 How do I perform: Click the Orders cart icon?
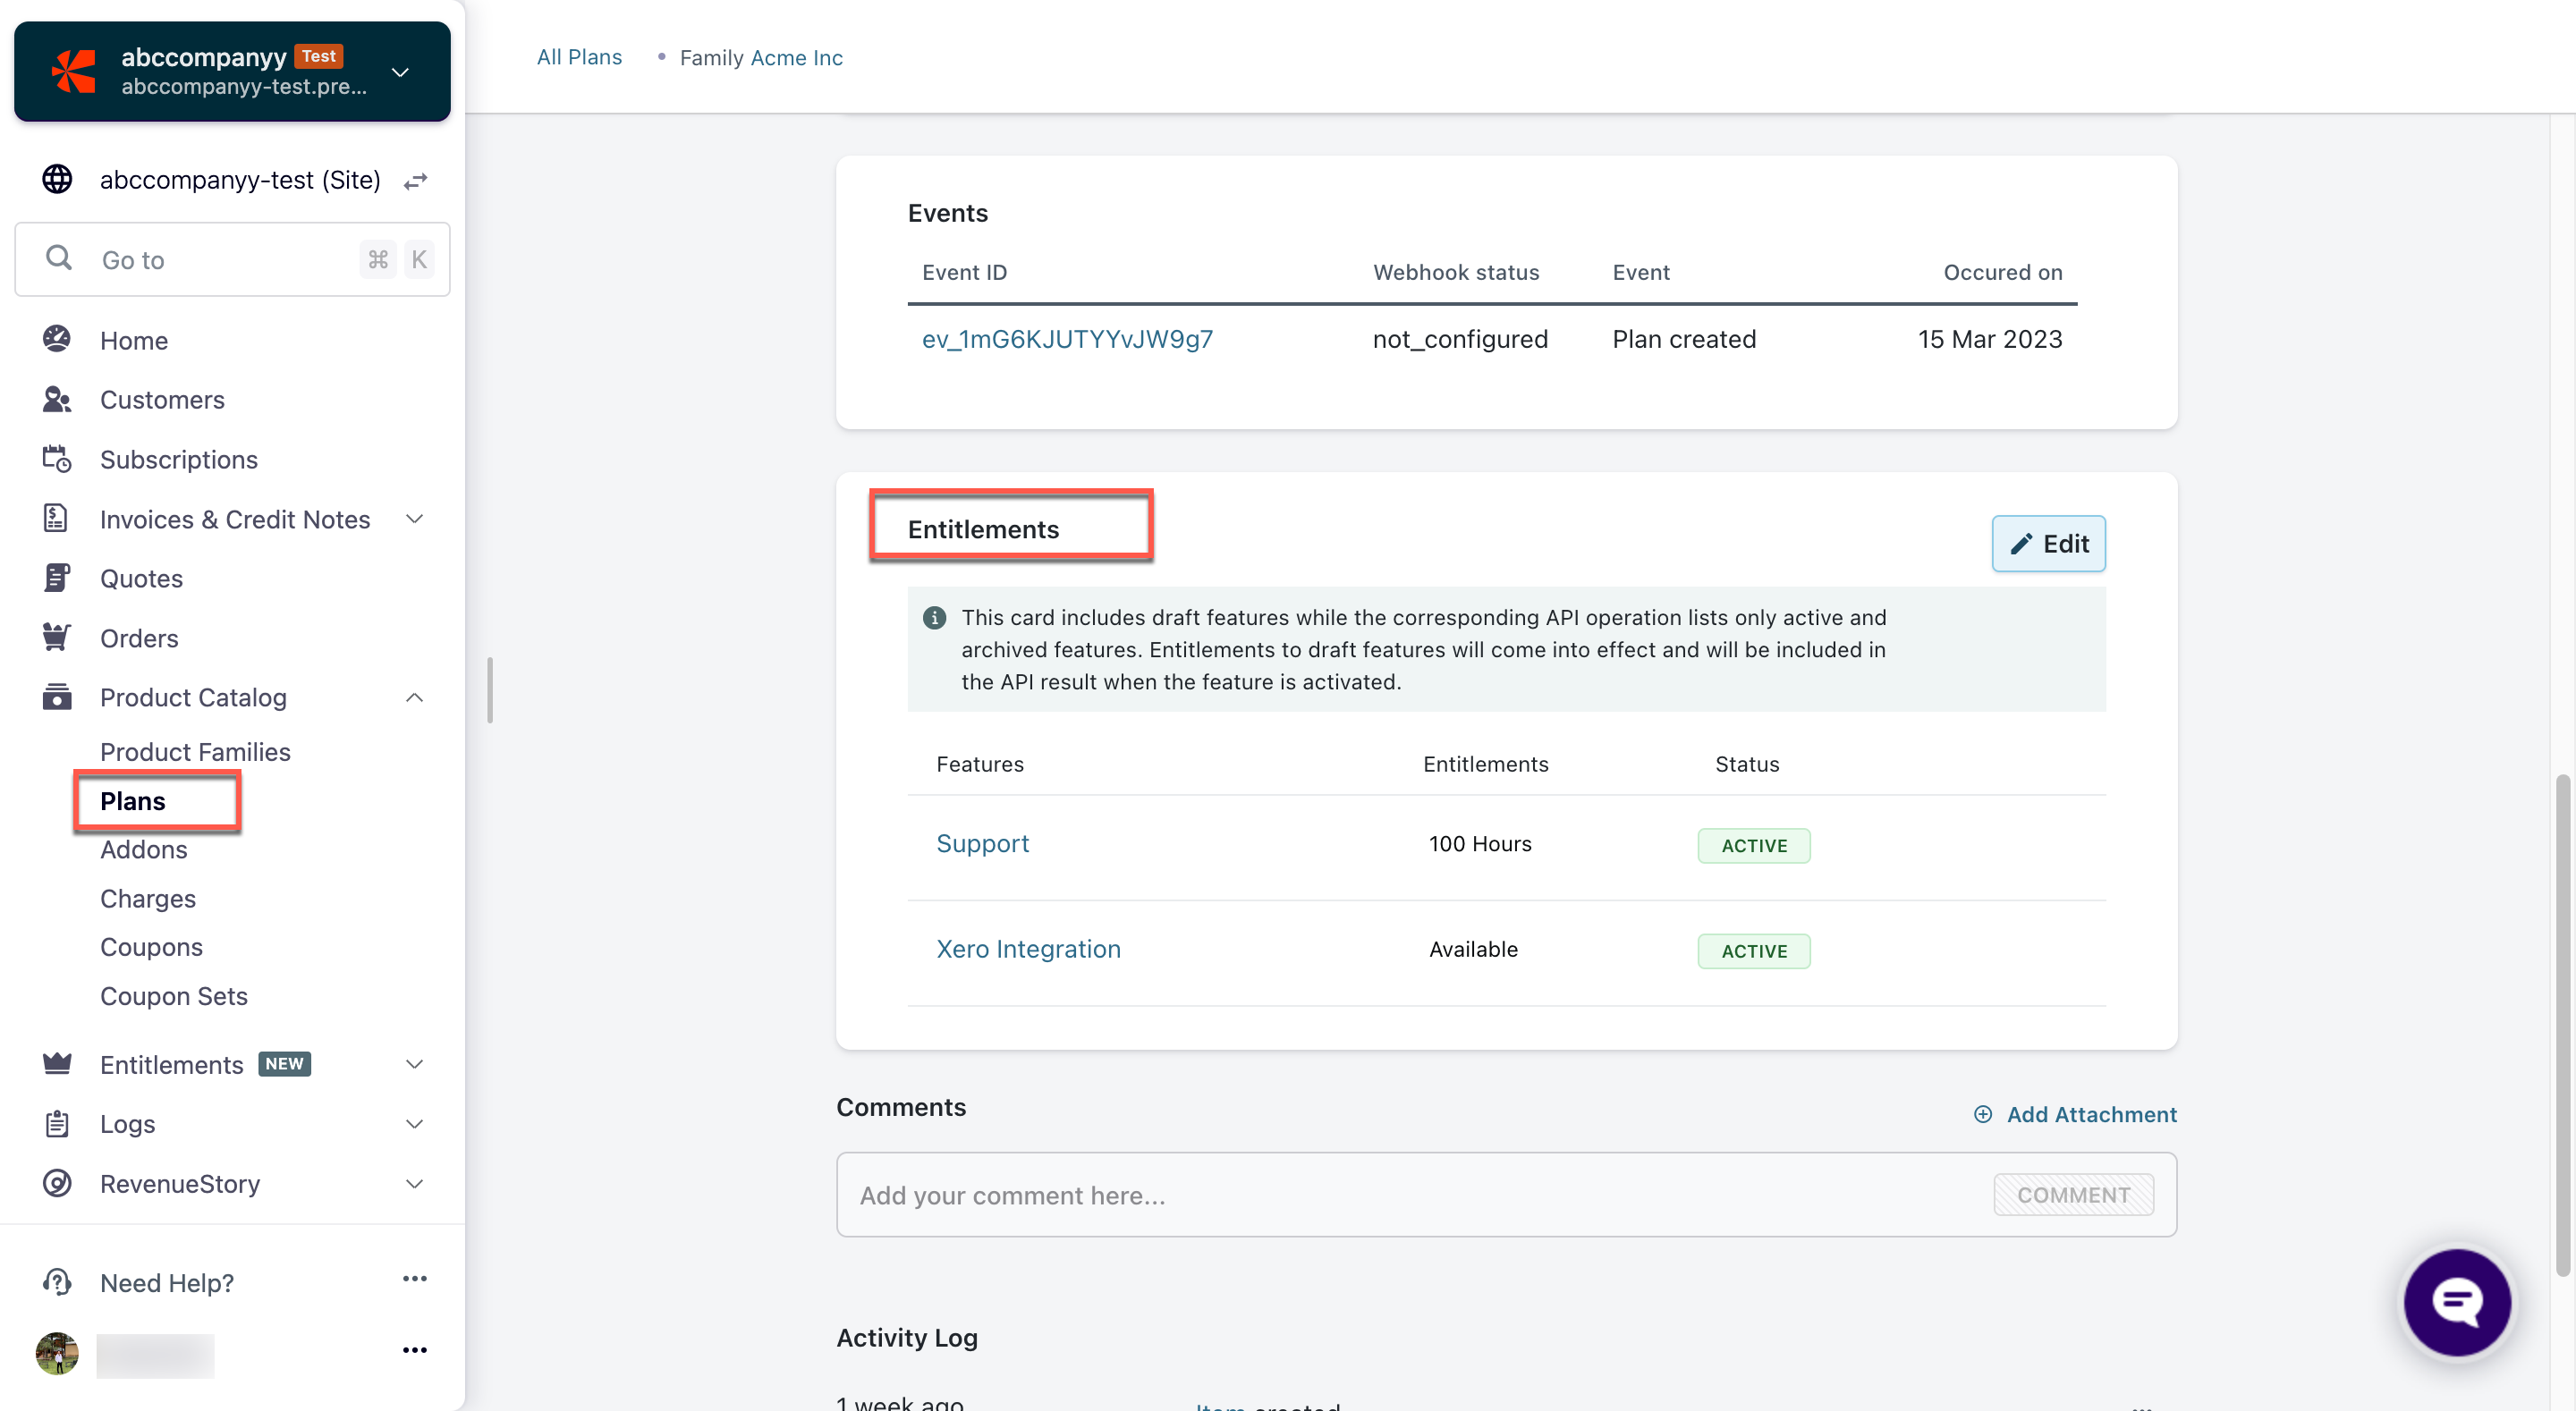(x=57, y=637)
